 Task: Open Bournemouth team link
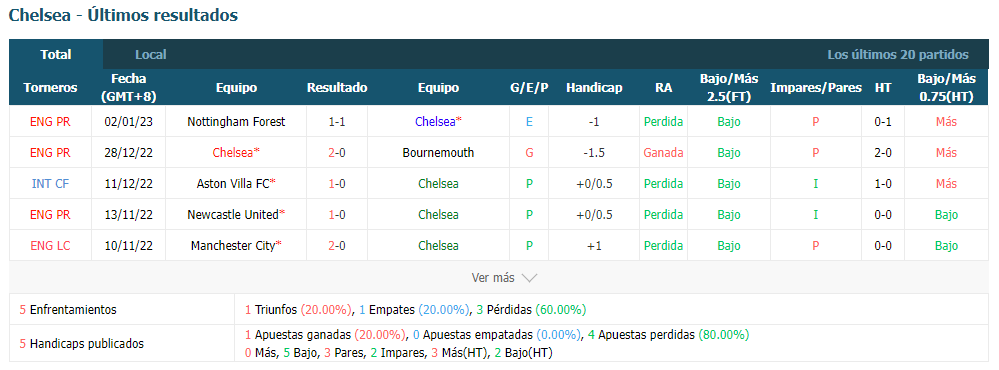pos(438,153)
